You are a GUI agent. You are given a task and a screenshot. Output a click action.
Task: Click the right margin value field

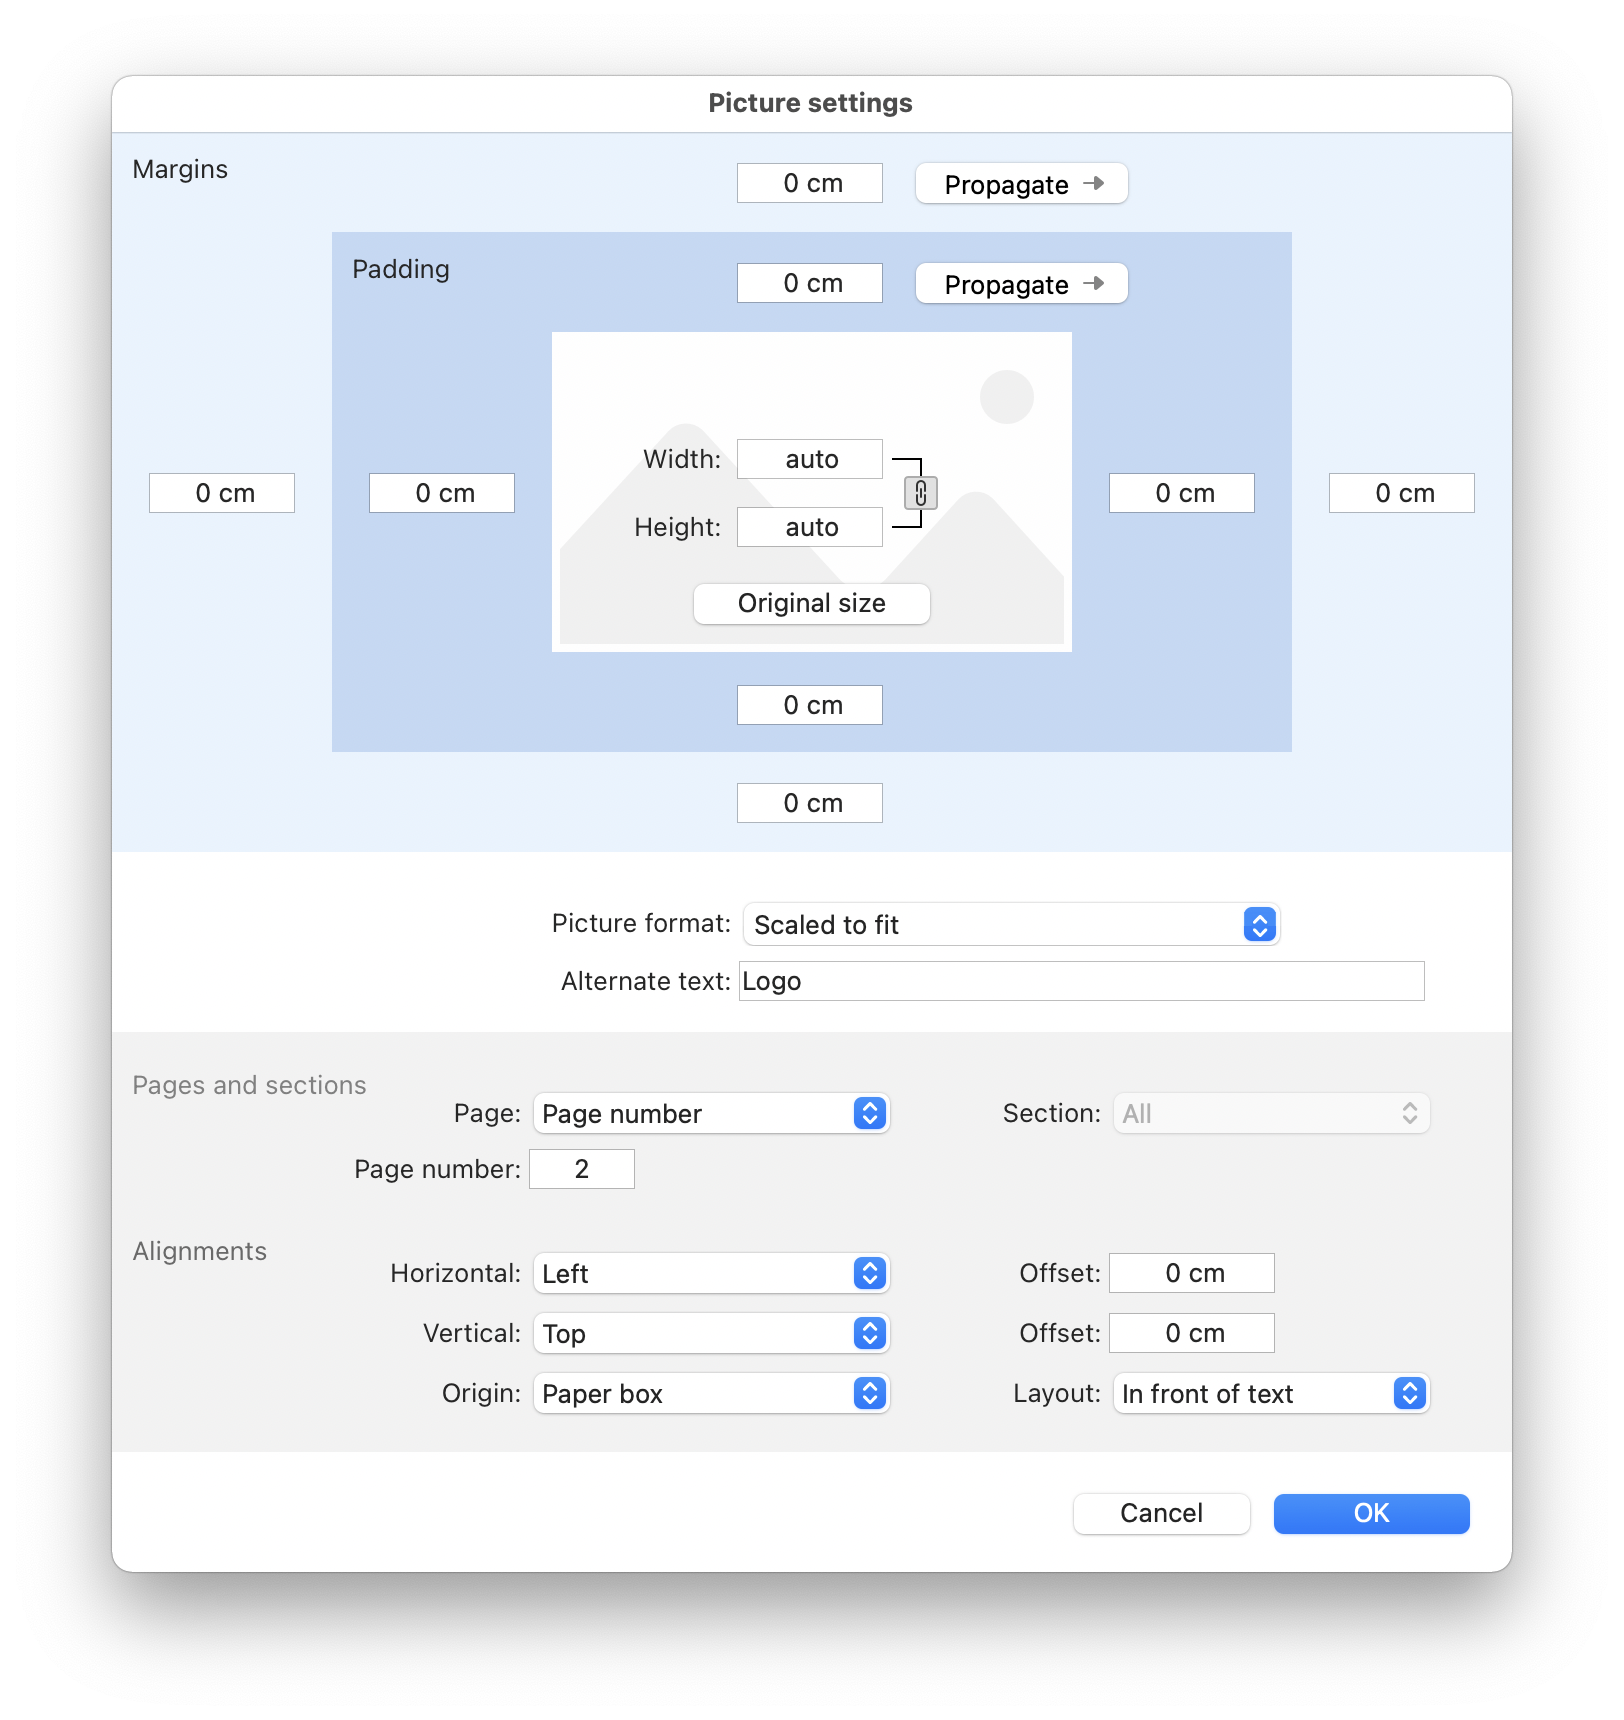[x=1401, y=494]
